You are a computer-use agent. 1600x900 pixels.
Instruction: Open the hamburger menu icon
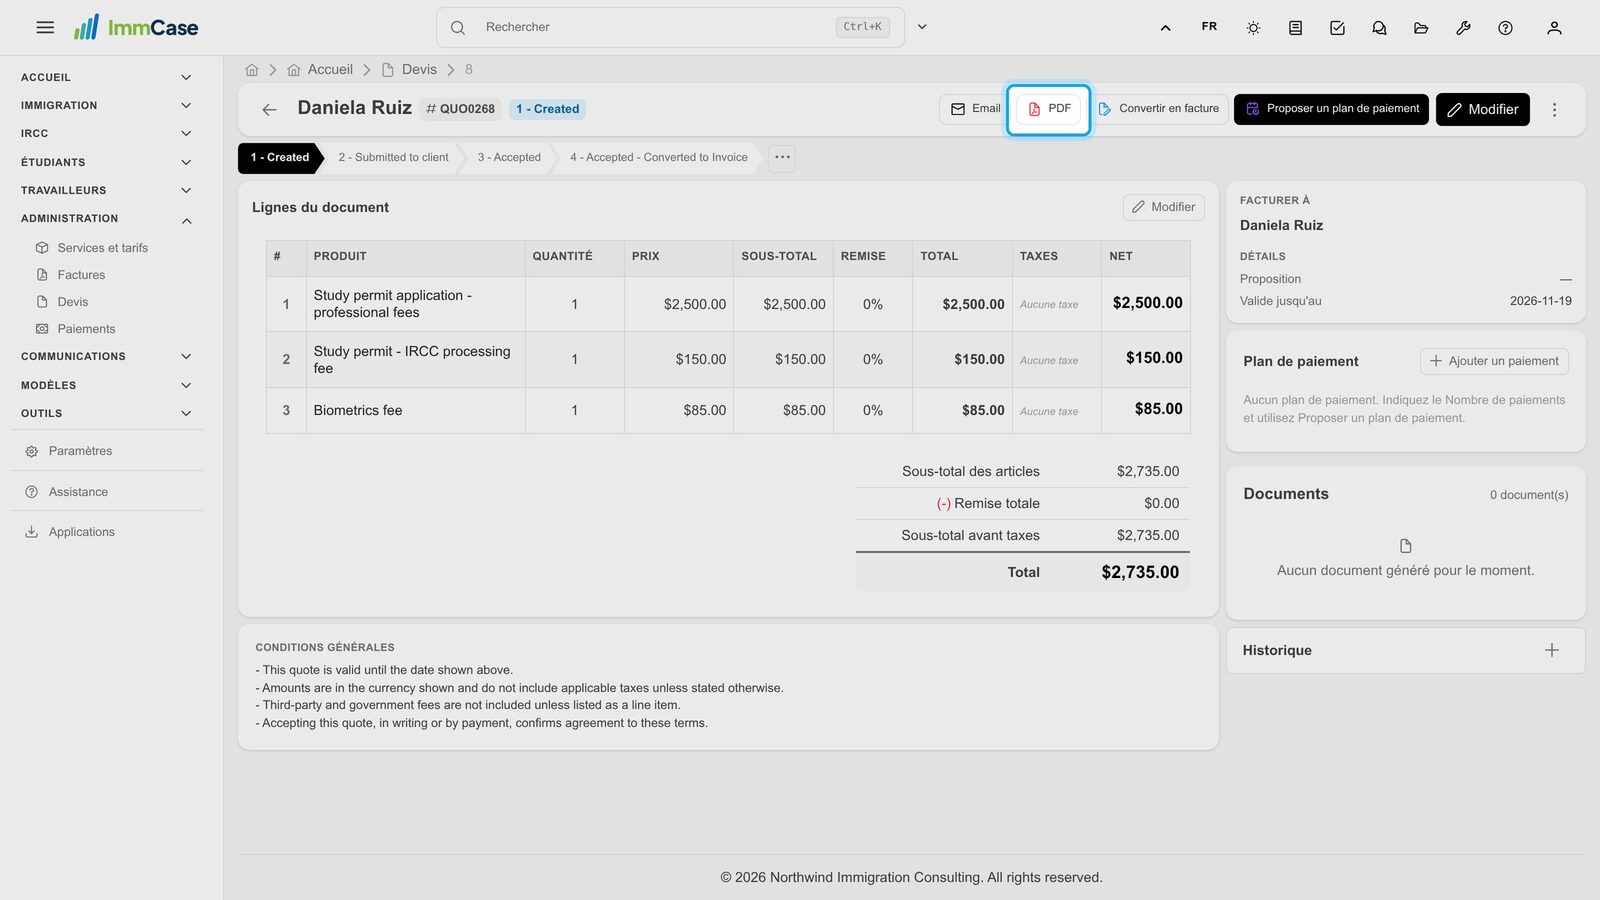tap(45, 27)
